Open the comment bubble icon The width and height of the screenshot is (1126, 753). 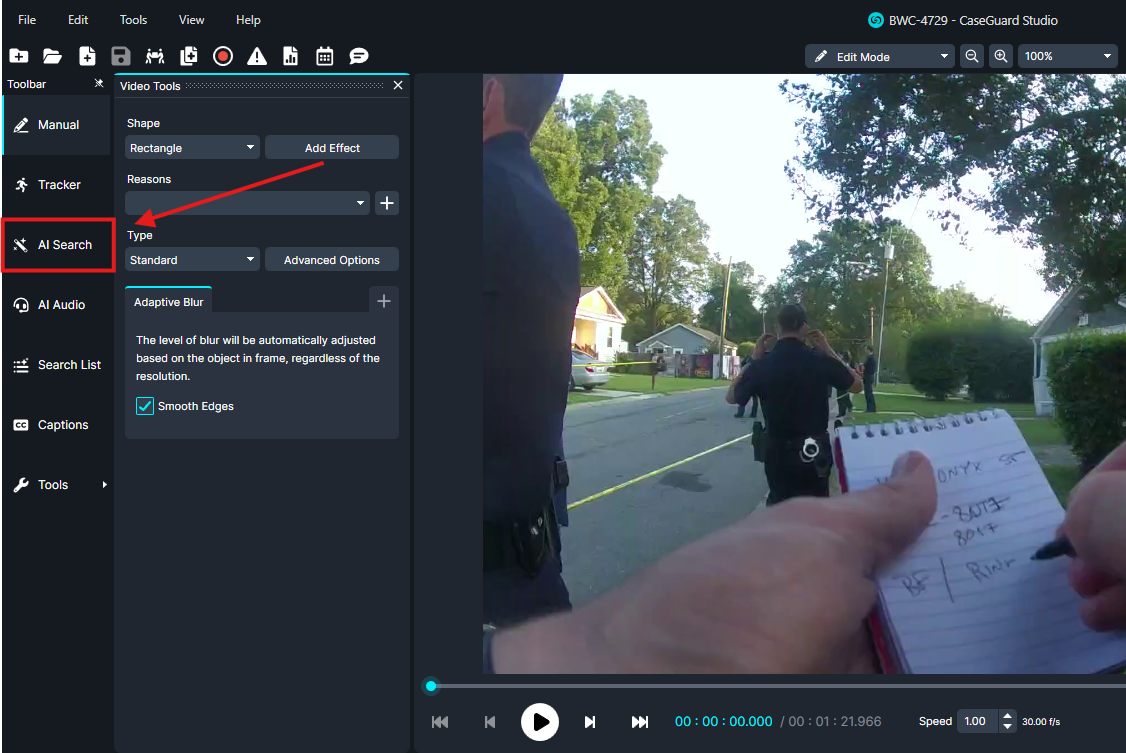[x=359, y=56]
